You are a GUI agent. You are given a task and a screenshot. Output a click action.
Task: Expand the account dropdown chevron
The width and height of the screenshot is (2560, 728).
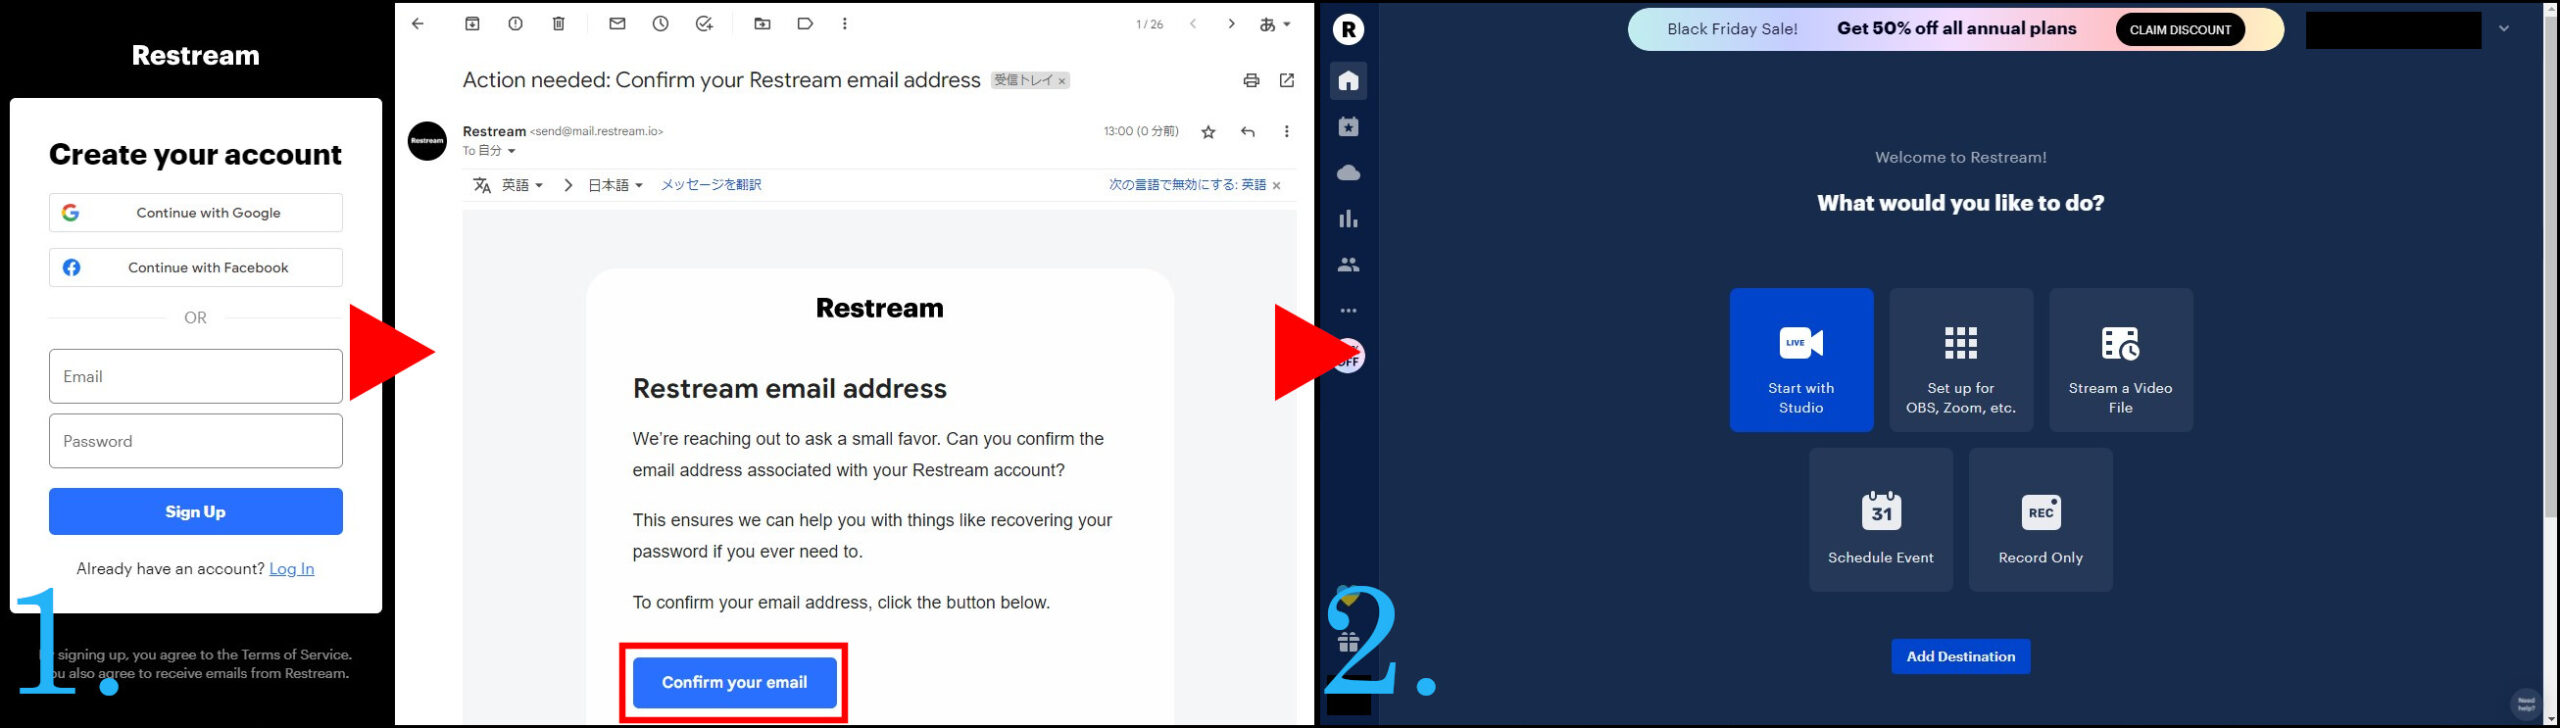2504,29
